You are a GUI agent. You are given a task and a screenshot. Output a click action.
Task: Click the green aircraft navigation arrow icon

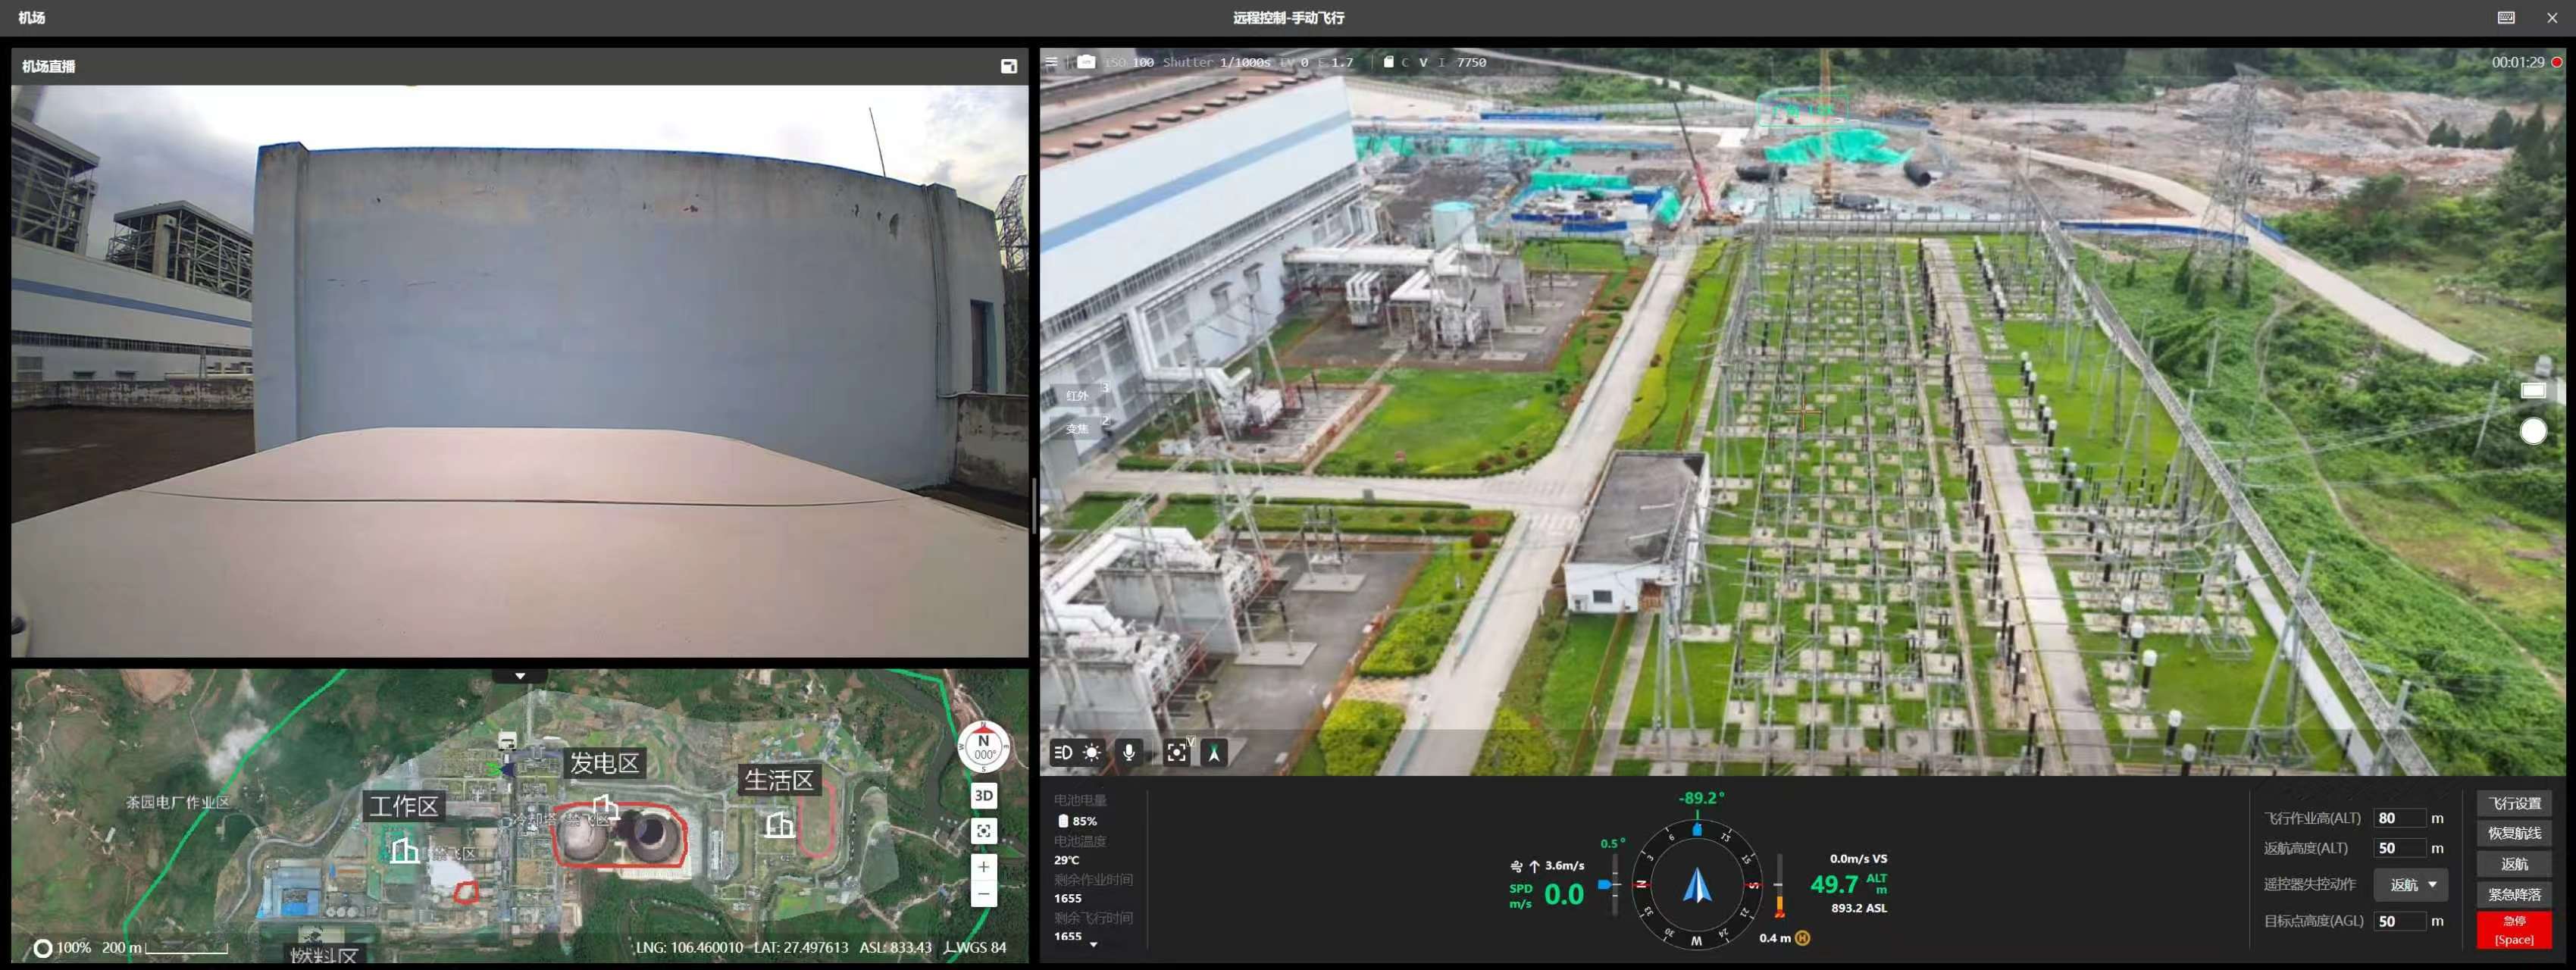[x=1214, y=753]
